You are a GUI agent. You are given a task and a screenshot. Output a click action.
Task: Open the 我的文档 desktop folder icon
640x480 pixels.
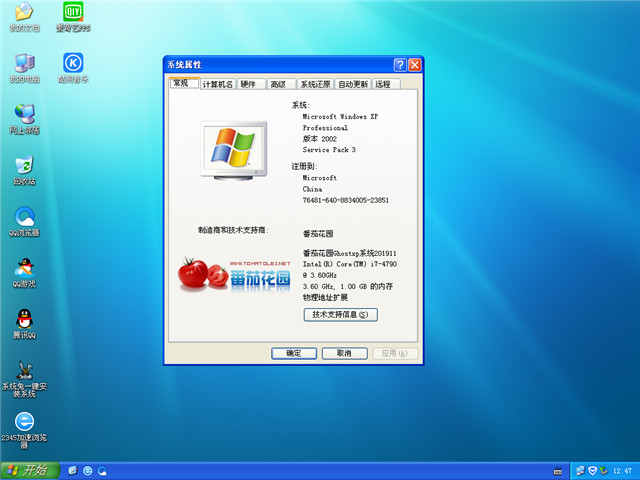click(24, 16)
